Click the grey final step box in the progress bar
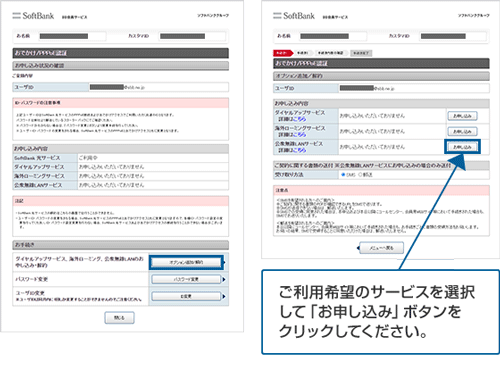 [x=361, y=53]
